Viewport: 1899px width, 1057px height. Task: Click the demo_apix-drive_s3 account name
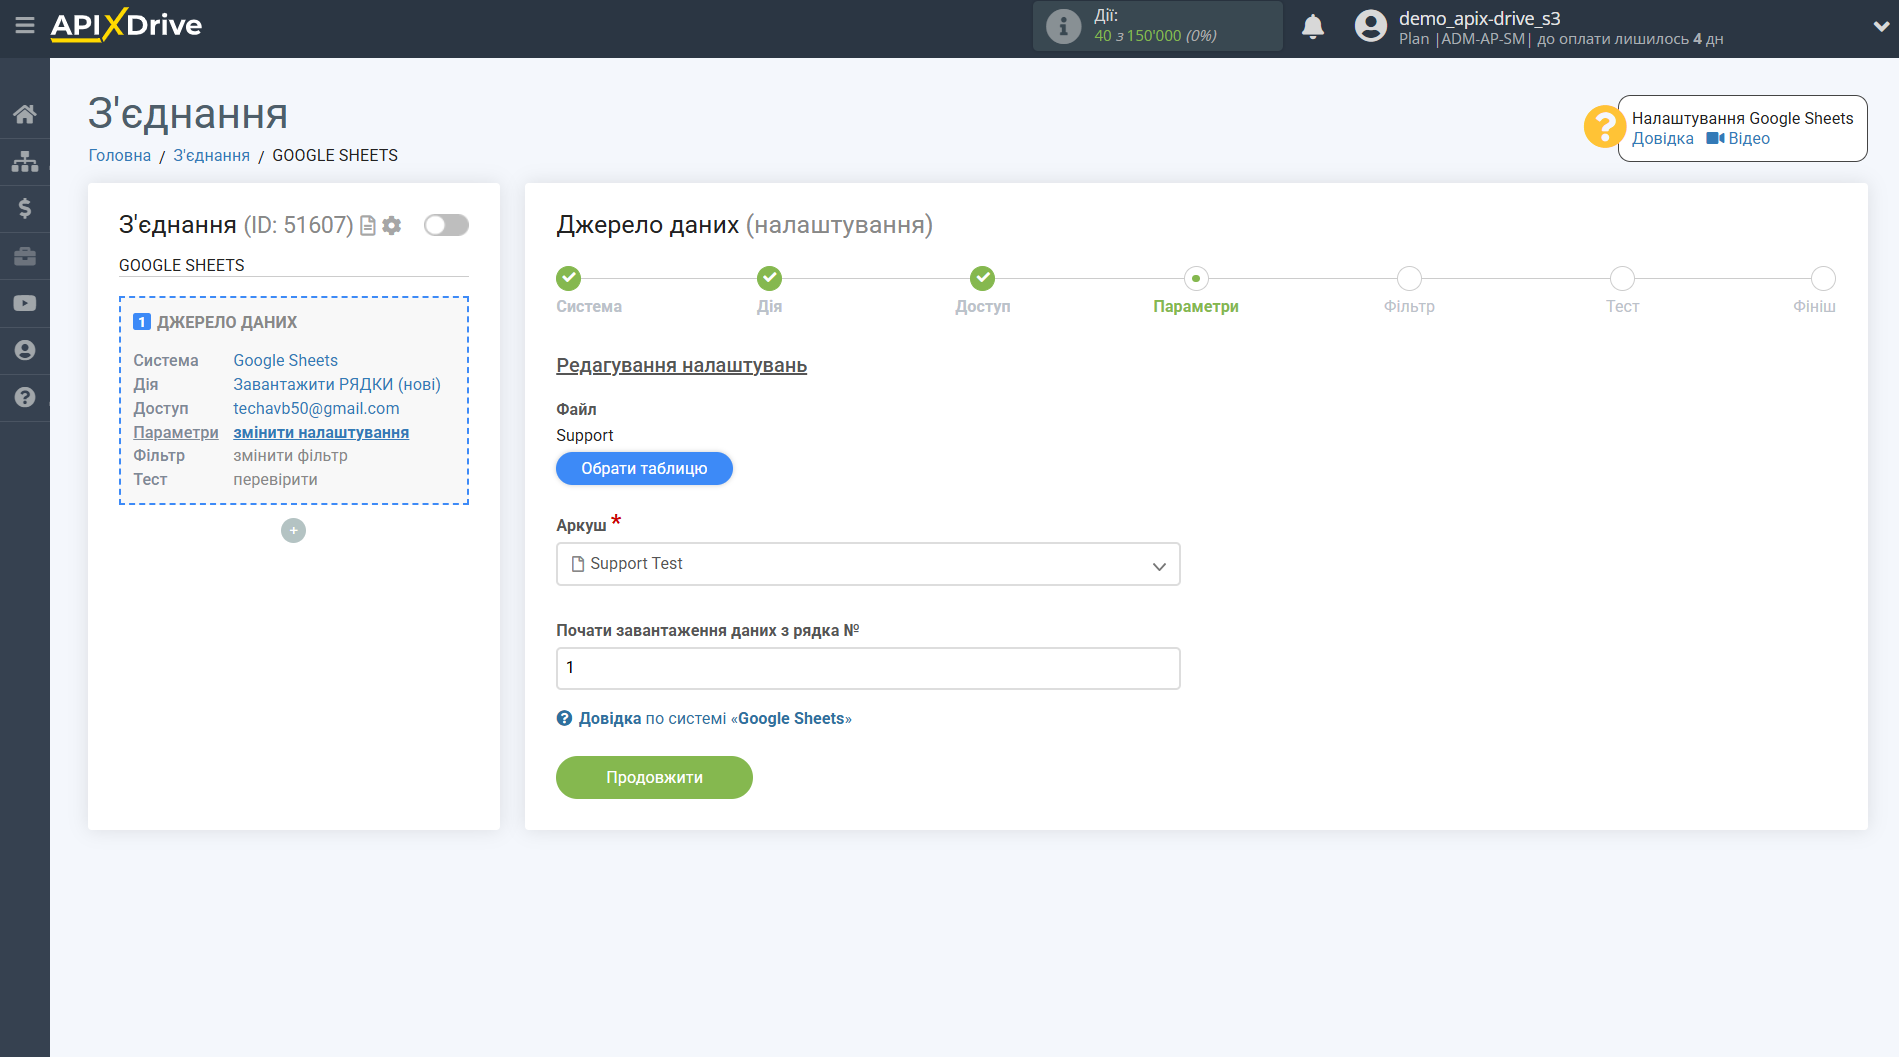(x=1479, y=18)
